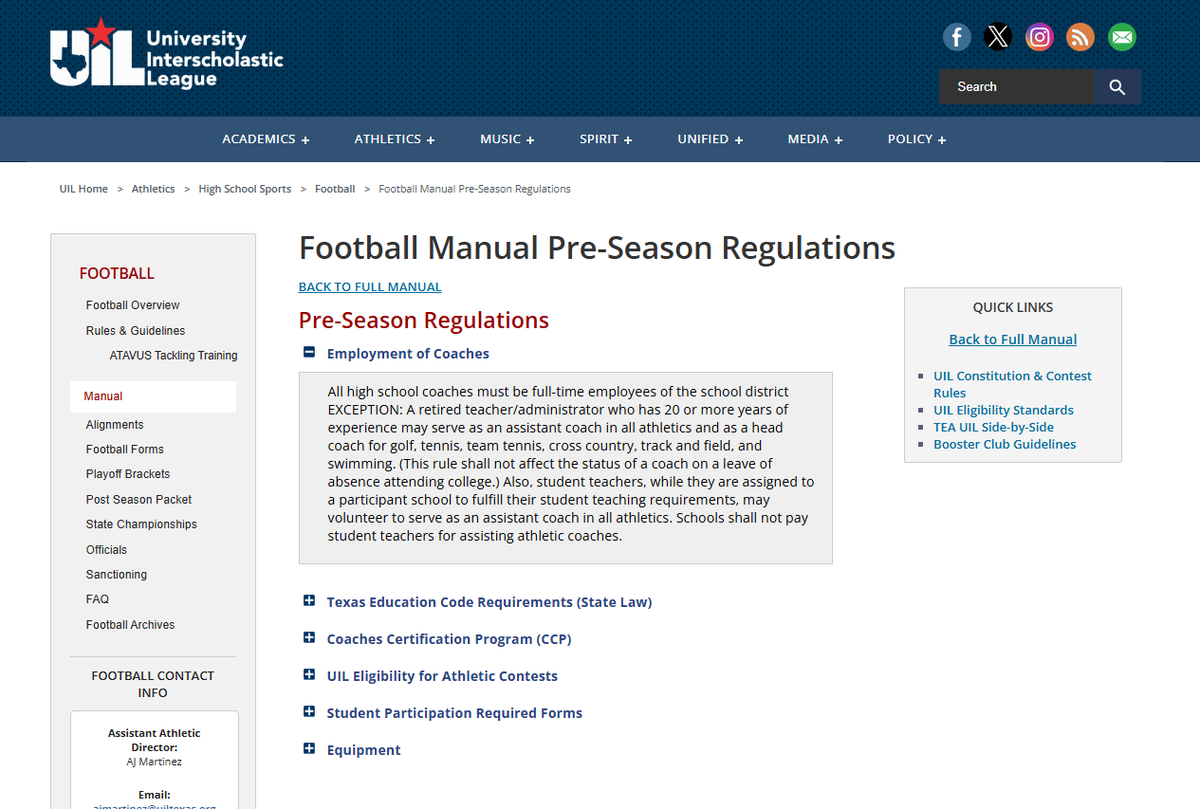The width and height of the screenshot is (1200, 809).
Task: Open the Music navigation menu
Action: pyautogui.click(x=507, y=139)
